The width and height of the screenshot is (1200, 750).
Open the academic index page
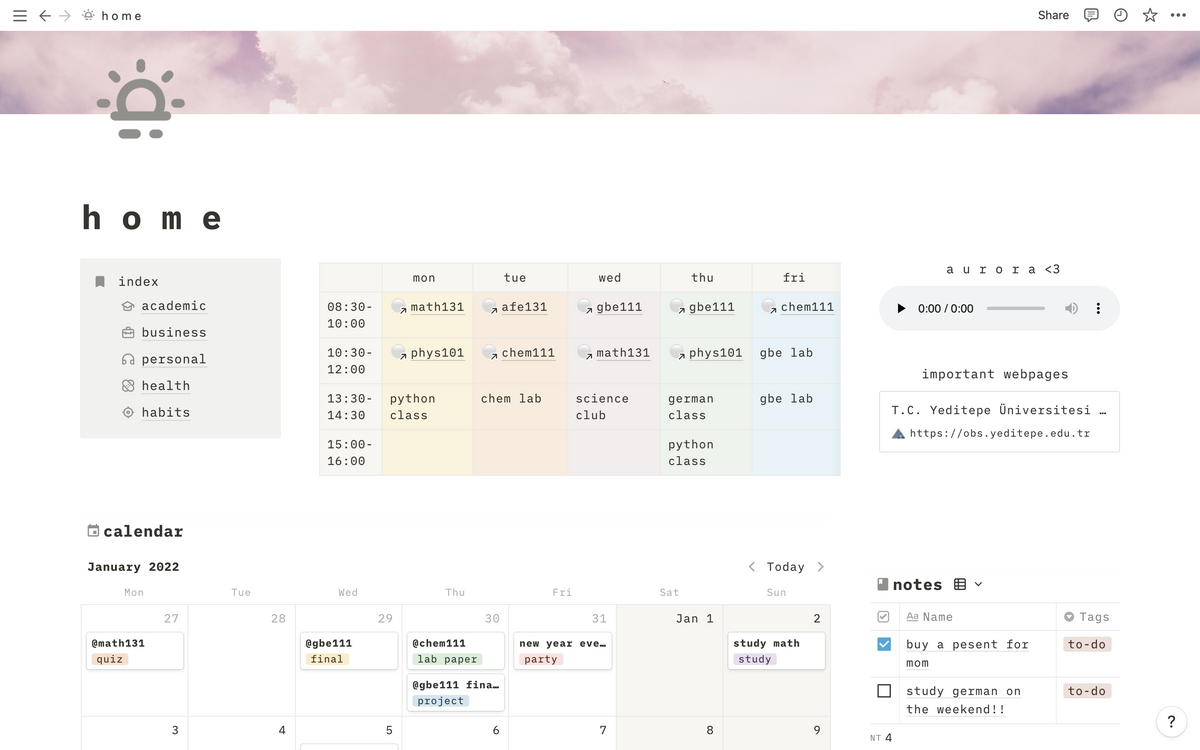173,306
